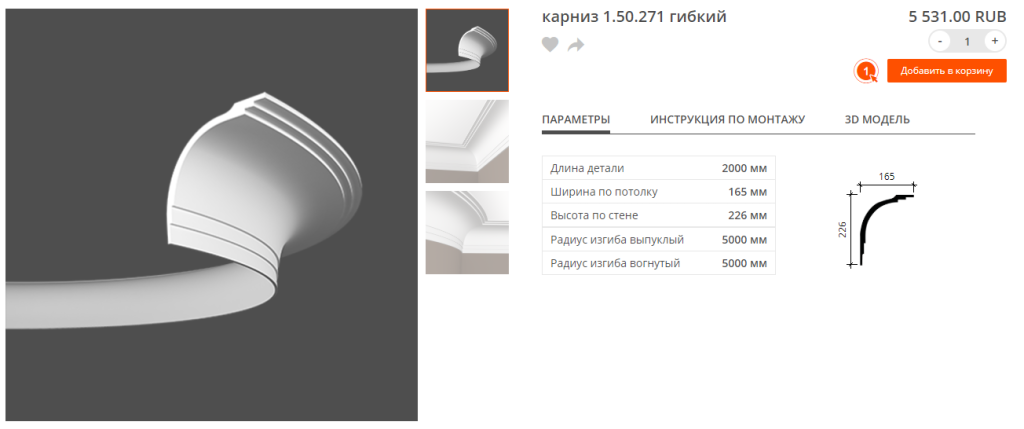Click the Радиус изгиба выпуклый row
1024x429 pixels.
[659, 240]
